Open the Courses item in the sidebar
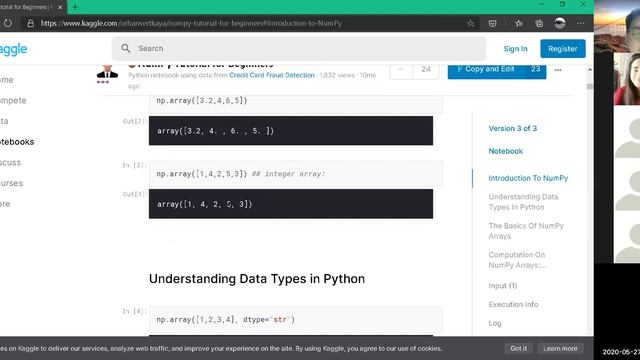This screenshot has height=360, width=640. [x=12, y=183]
